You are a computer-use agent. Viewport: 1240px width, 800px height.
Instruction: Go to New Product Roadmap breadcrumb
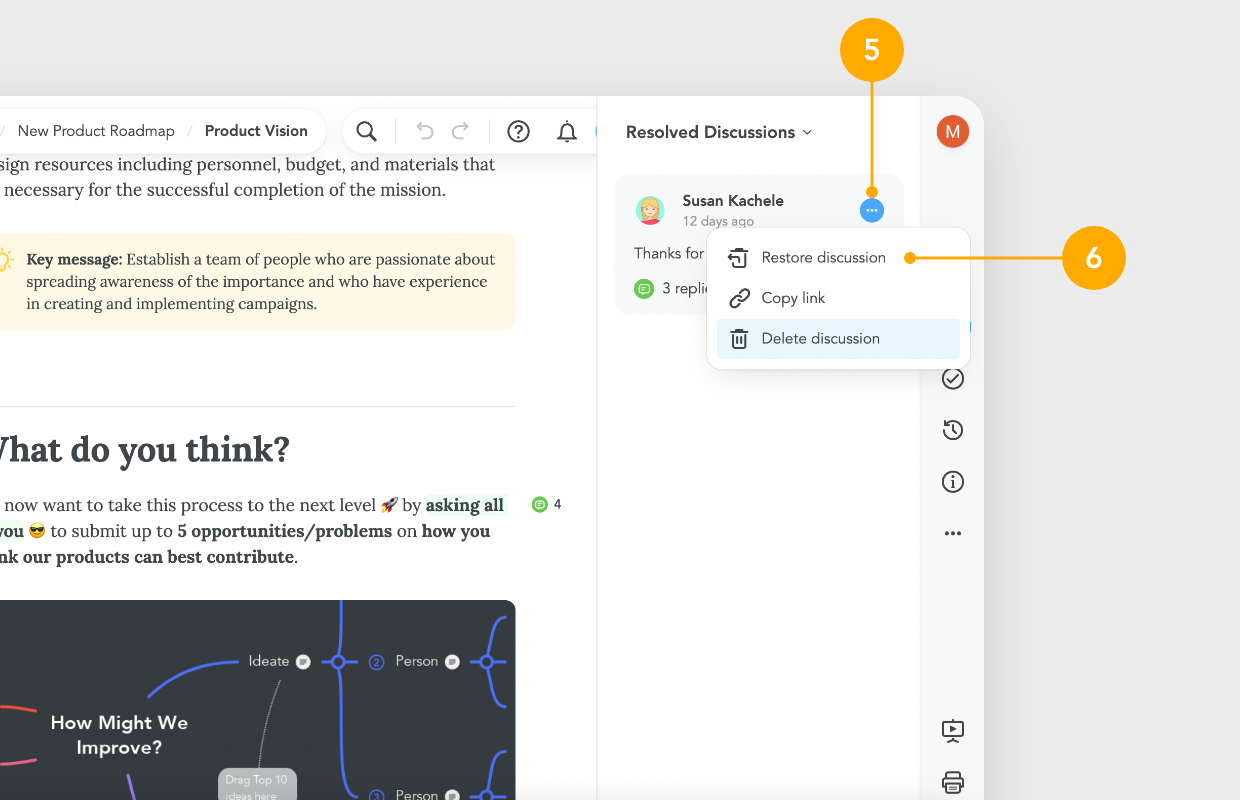point(96,131)
